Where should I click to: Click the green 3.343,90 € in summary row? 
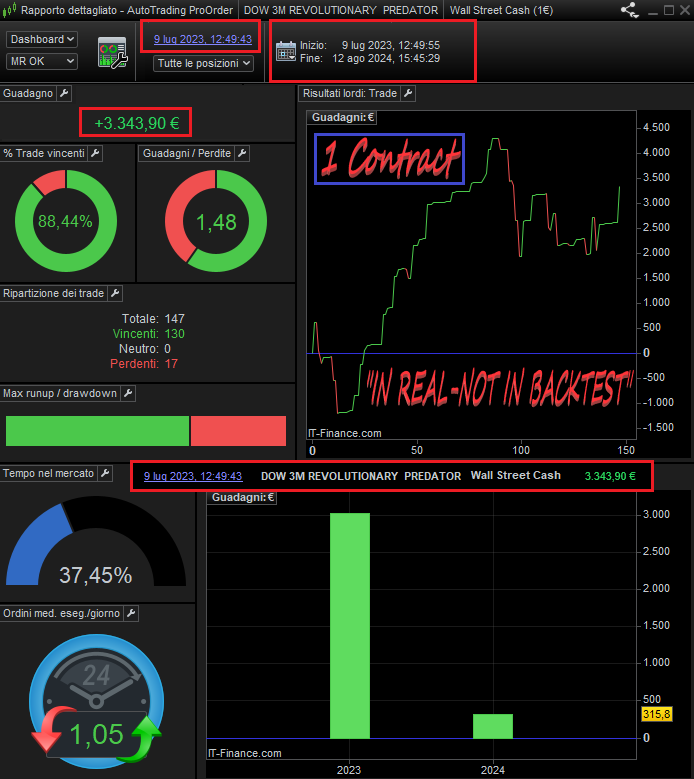click(610, 476)
